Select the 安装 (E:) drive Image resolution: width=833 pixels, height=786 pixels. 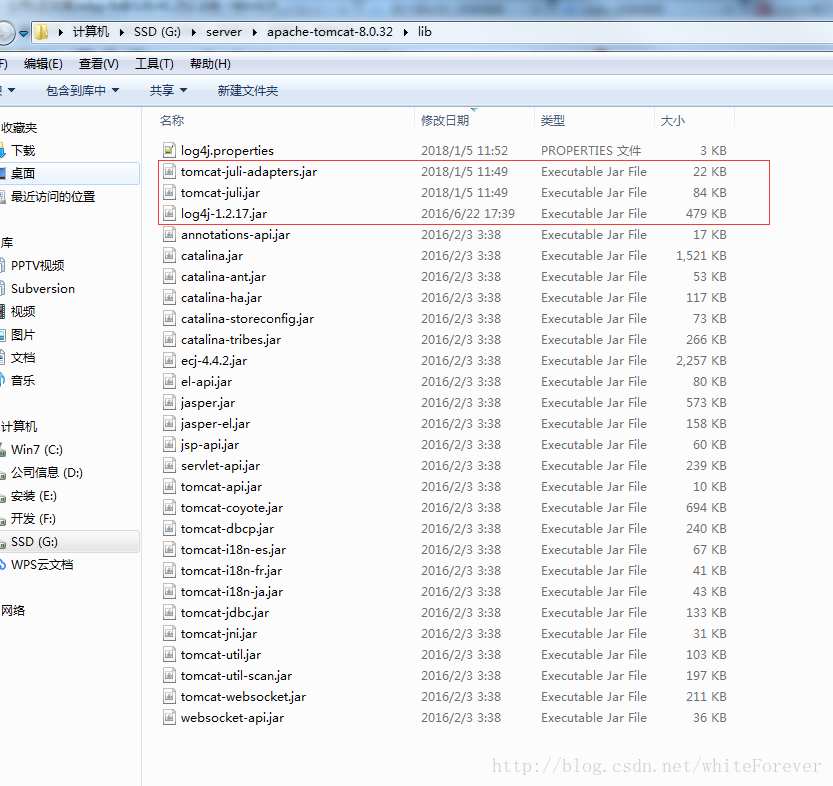[x=34, y=495]
